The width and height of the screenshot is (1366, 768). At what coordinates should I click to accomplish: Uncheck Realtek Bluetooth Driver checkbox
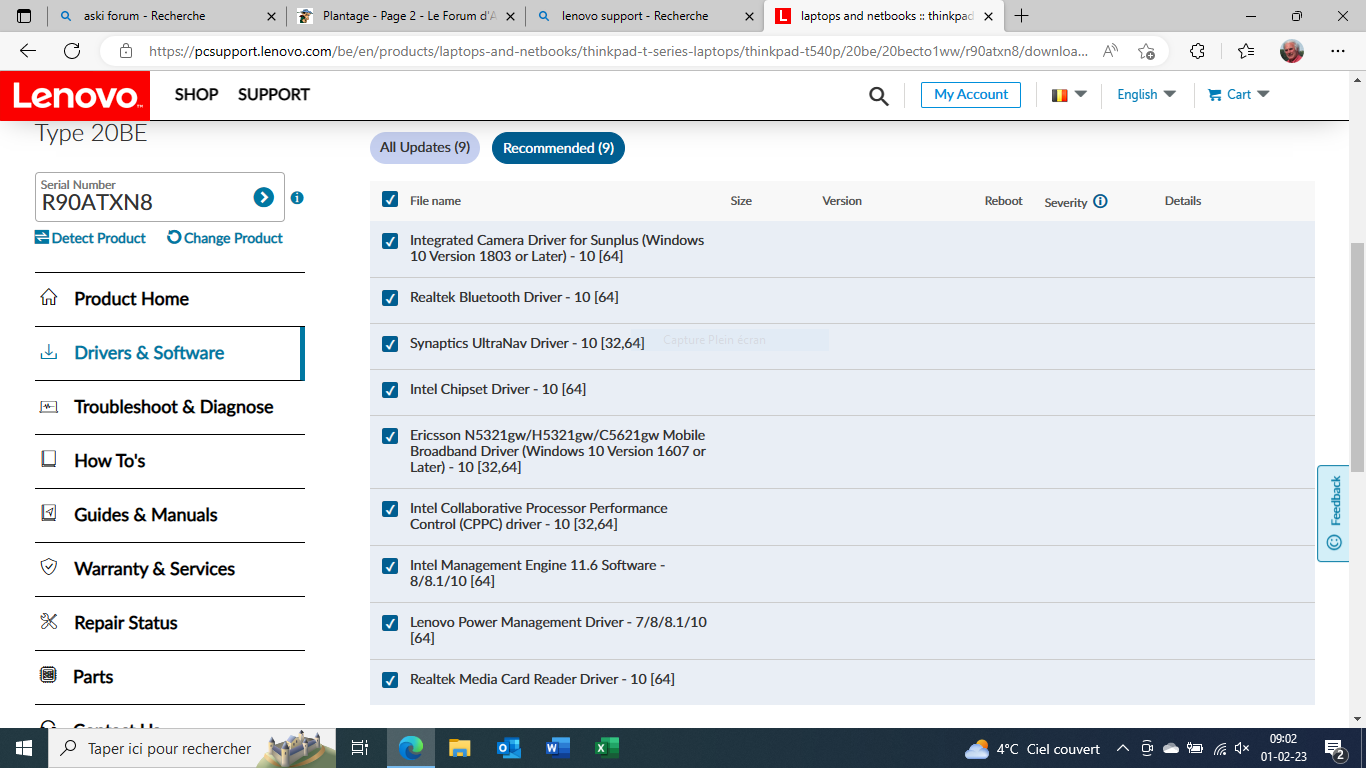390,298
